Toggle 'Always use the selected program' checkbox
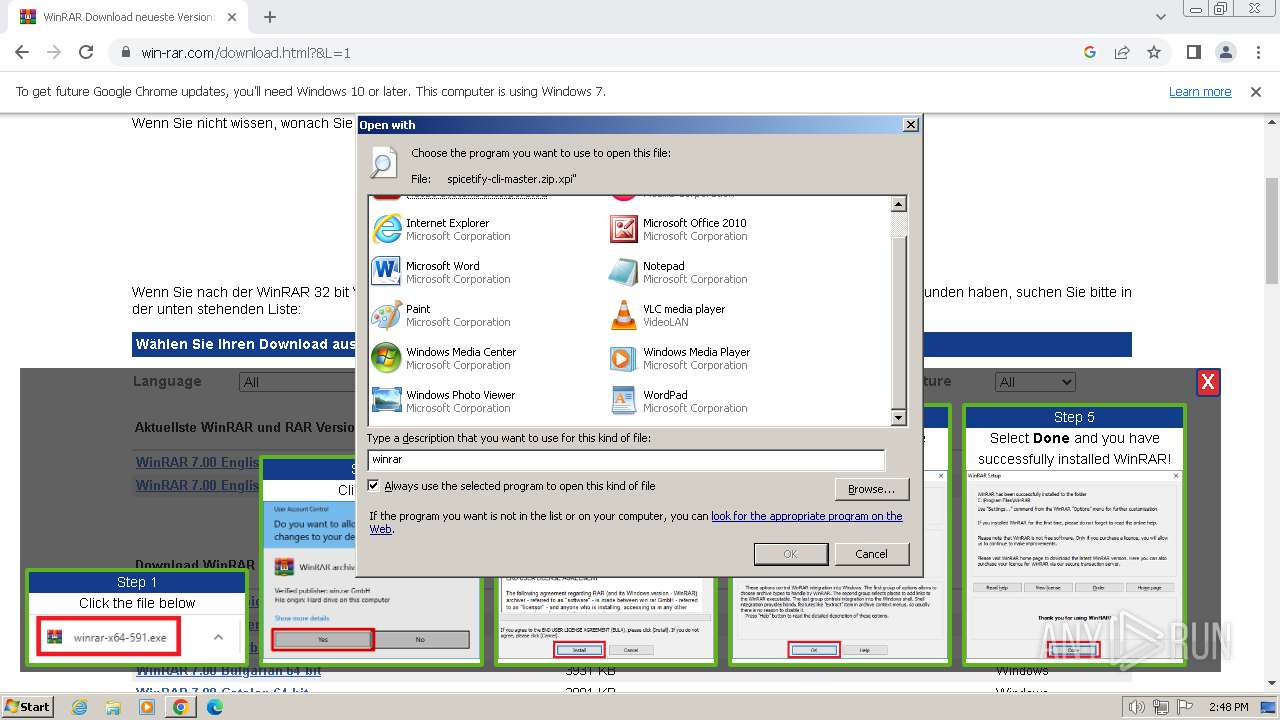 click(374, 486)
